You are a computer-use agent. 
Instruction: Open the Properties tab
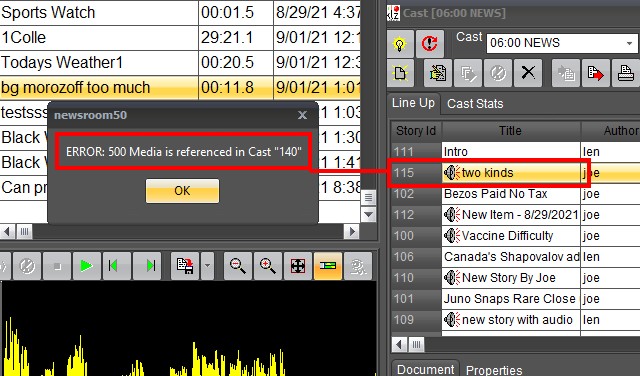(494, 370)
